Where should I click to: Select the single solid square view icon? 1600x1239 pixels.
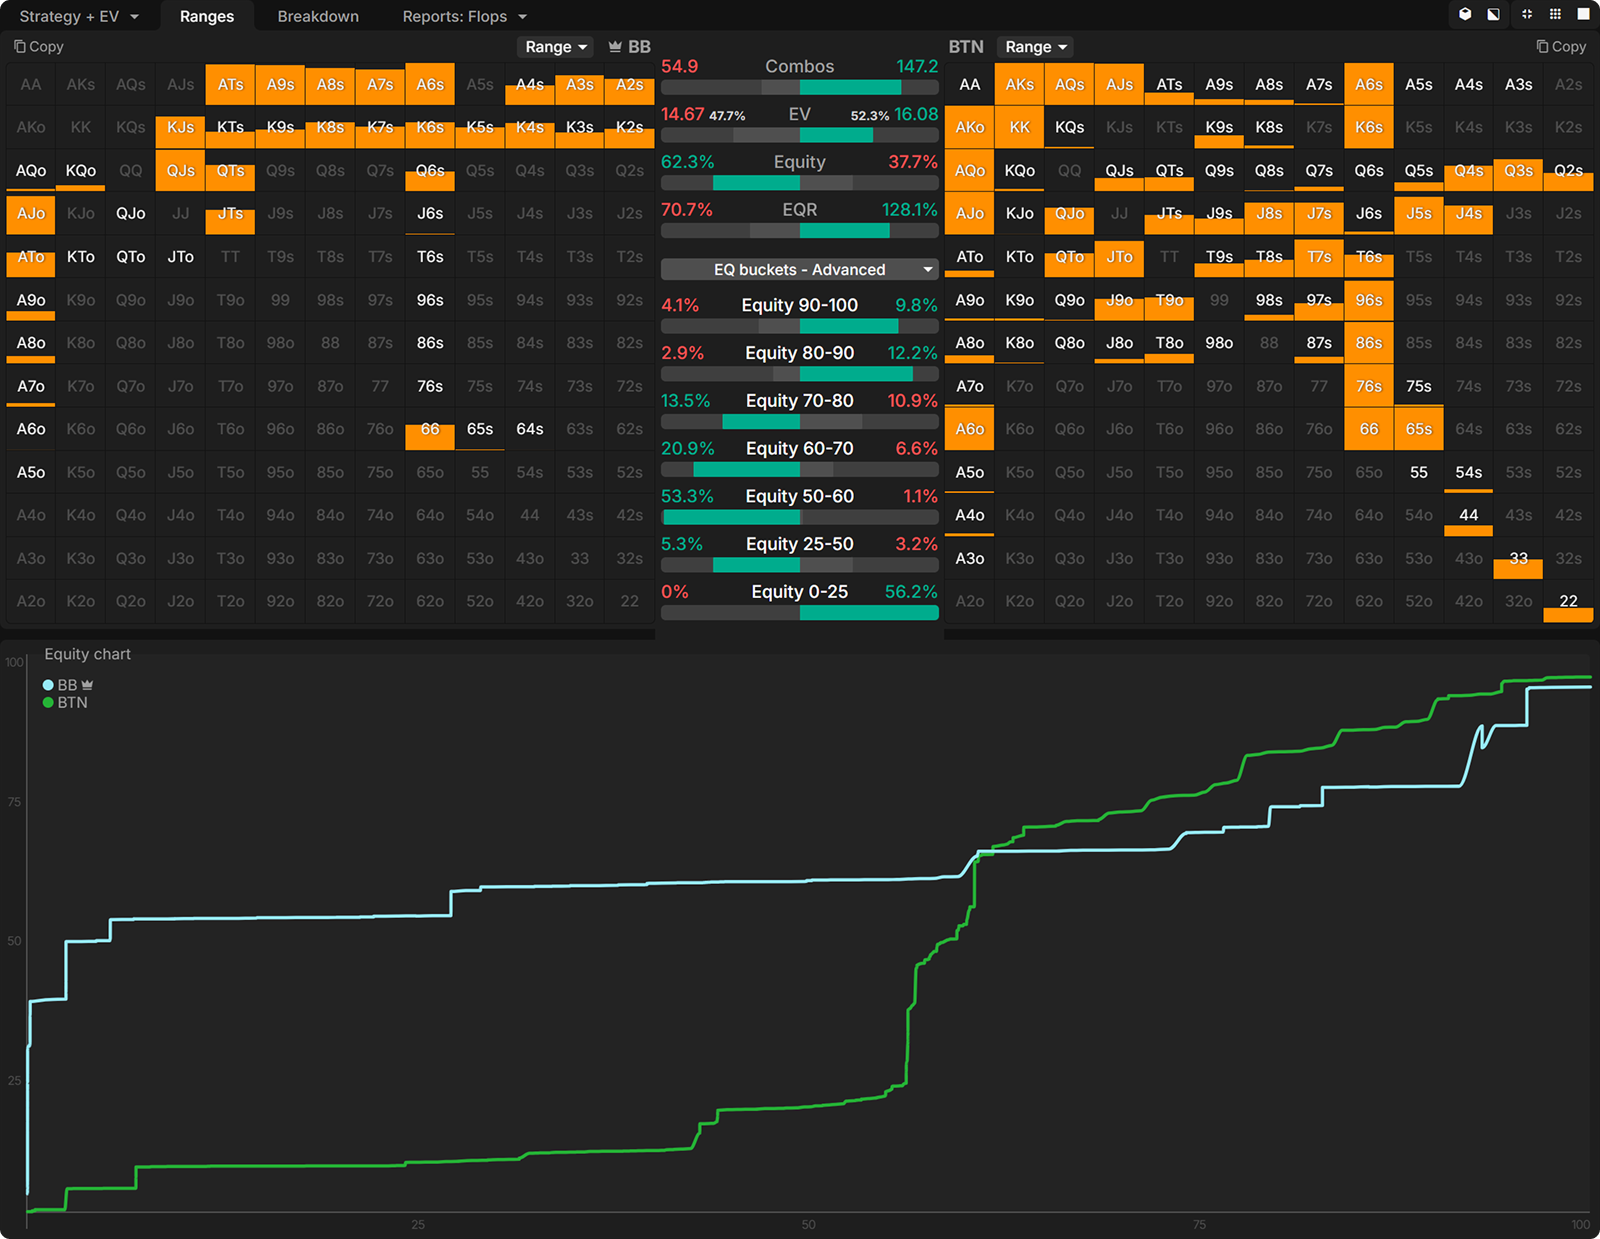[x=1583, y=14]
